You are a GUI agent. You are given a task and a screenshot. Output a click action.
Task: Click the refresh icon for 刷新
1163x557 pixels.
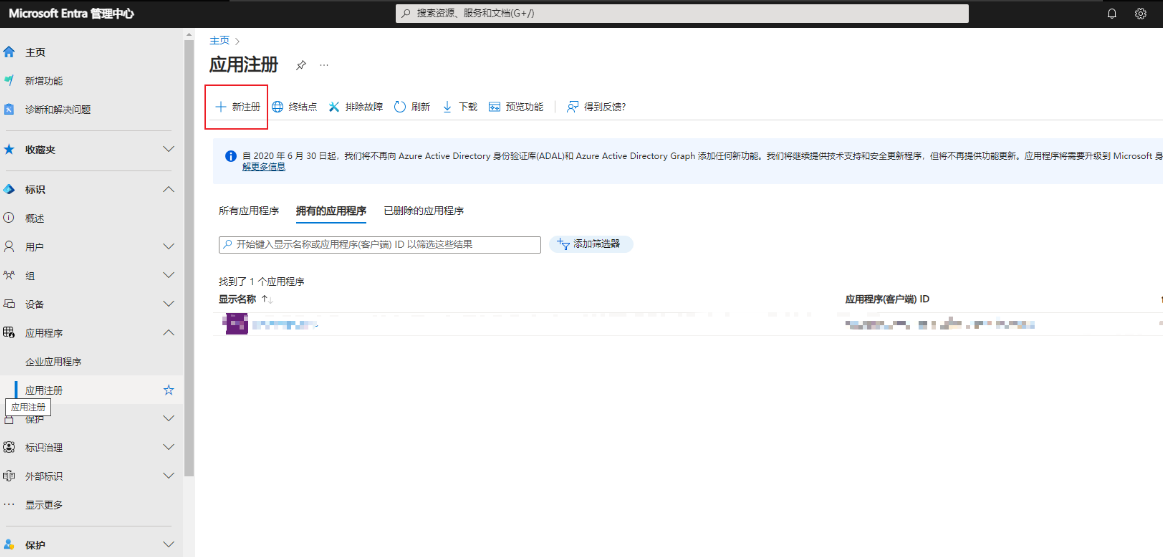tap(400, 107)
